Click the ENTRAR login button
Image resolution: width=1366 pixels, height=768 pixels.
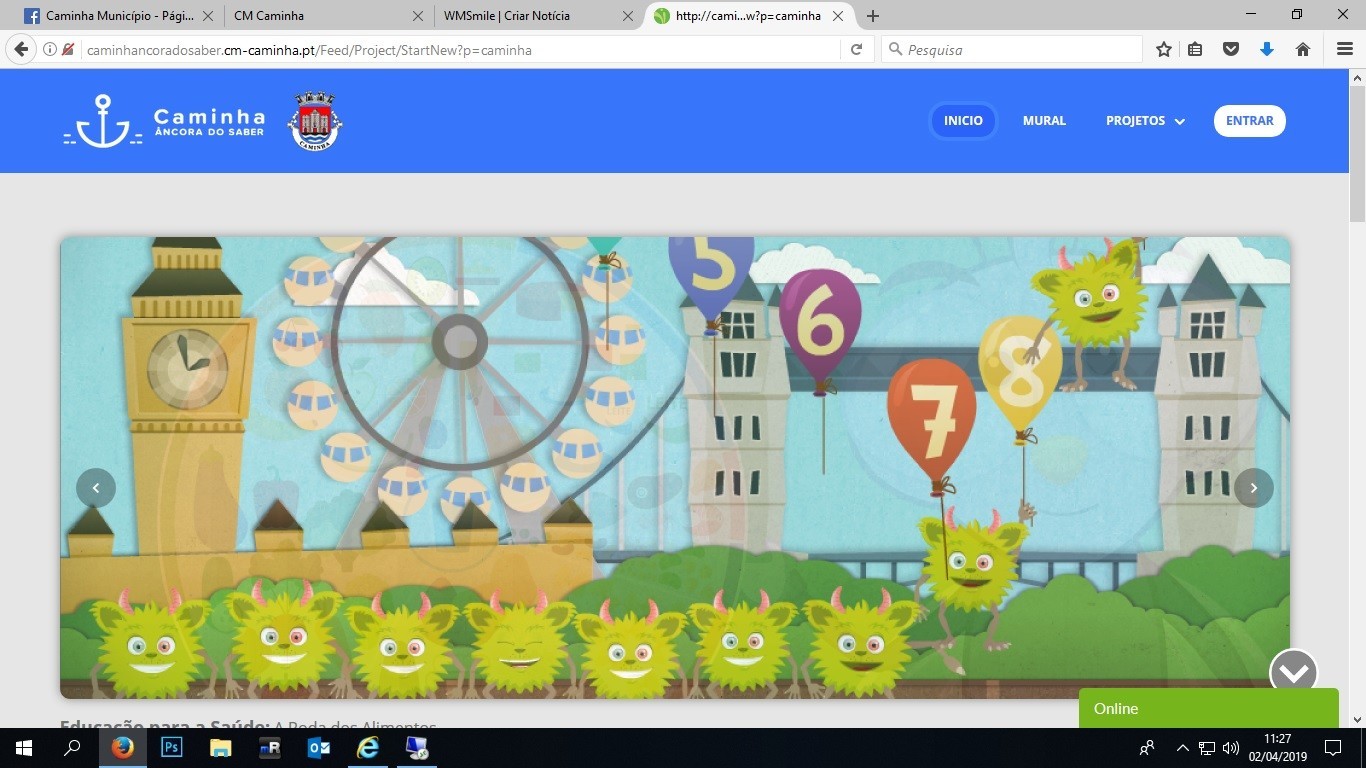tap(1249, 121)
